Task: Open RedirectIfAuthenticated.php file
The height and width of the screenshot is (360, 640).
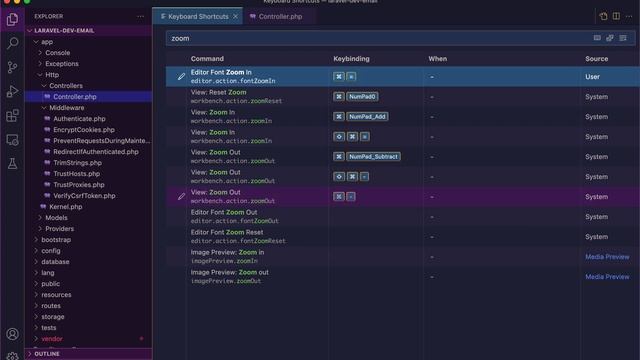Action: pos(96,152)
